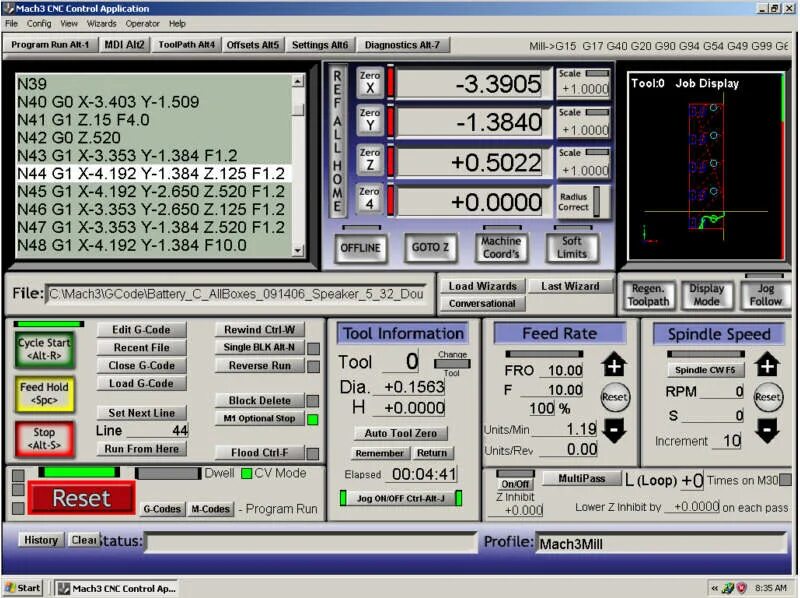Zero the X axis
800x598 pixels.
pos(369,82)
